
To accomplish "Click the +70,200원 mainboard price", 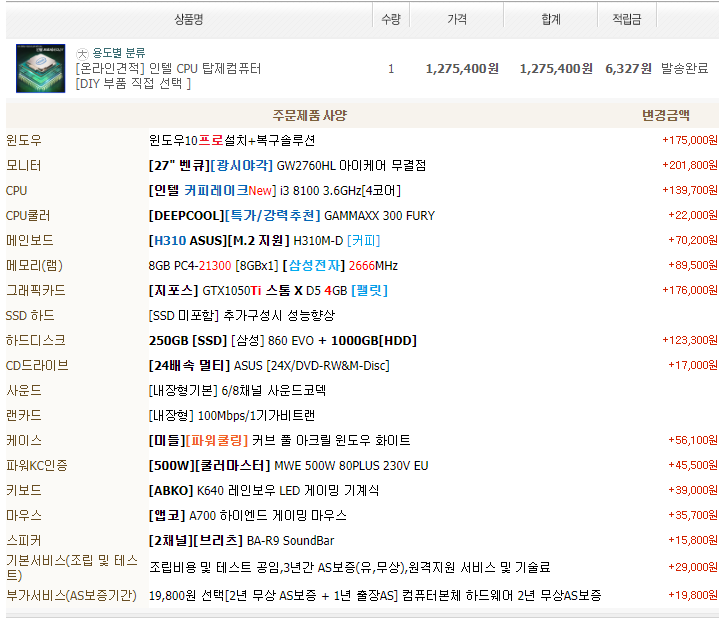I will click(693, 240).
